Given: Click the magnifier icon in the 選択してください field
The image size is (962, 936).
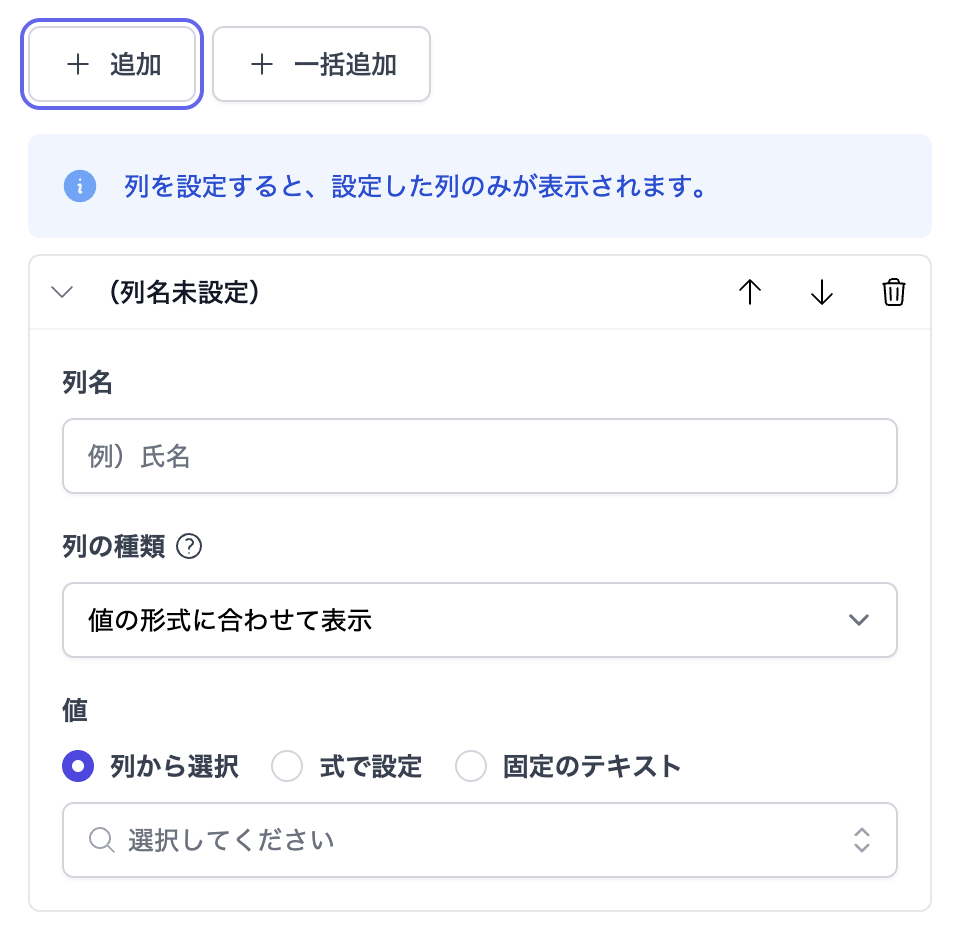Looking at the screenshot, I should (x=102, y=839).
